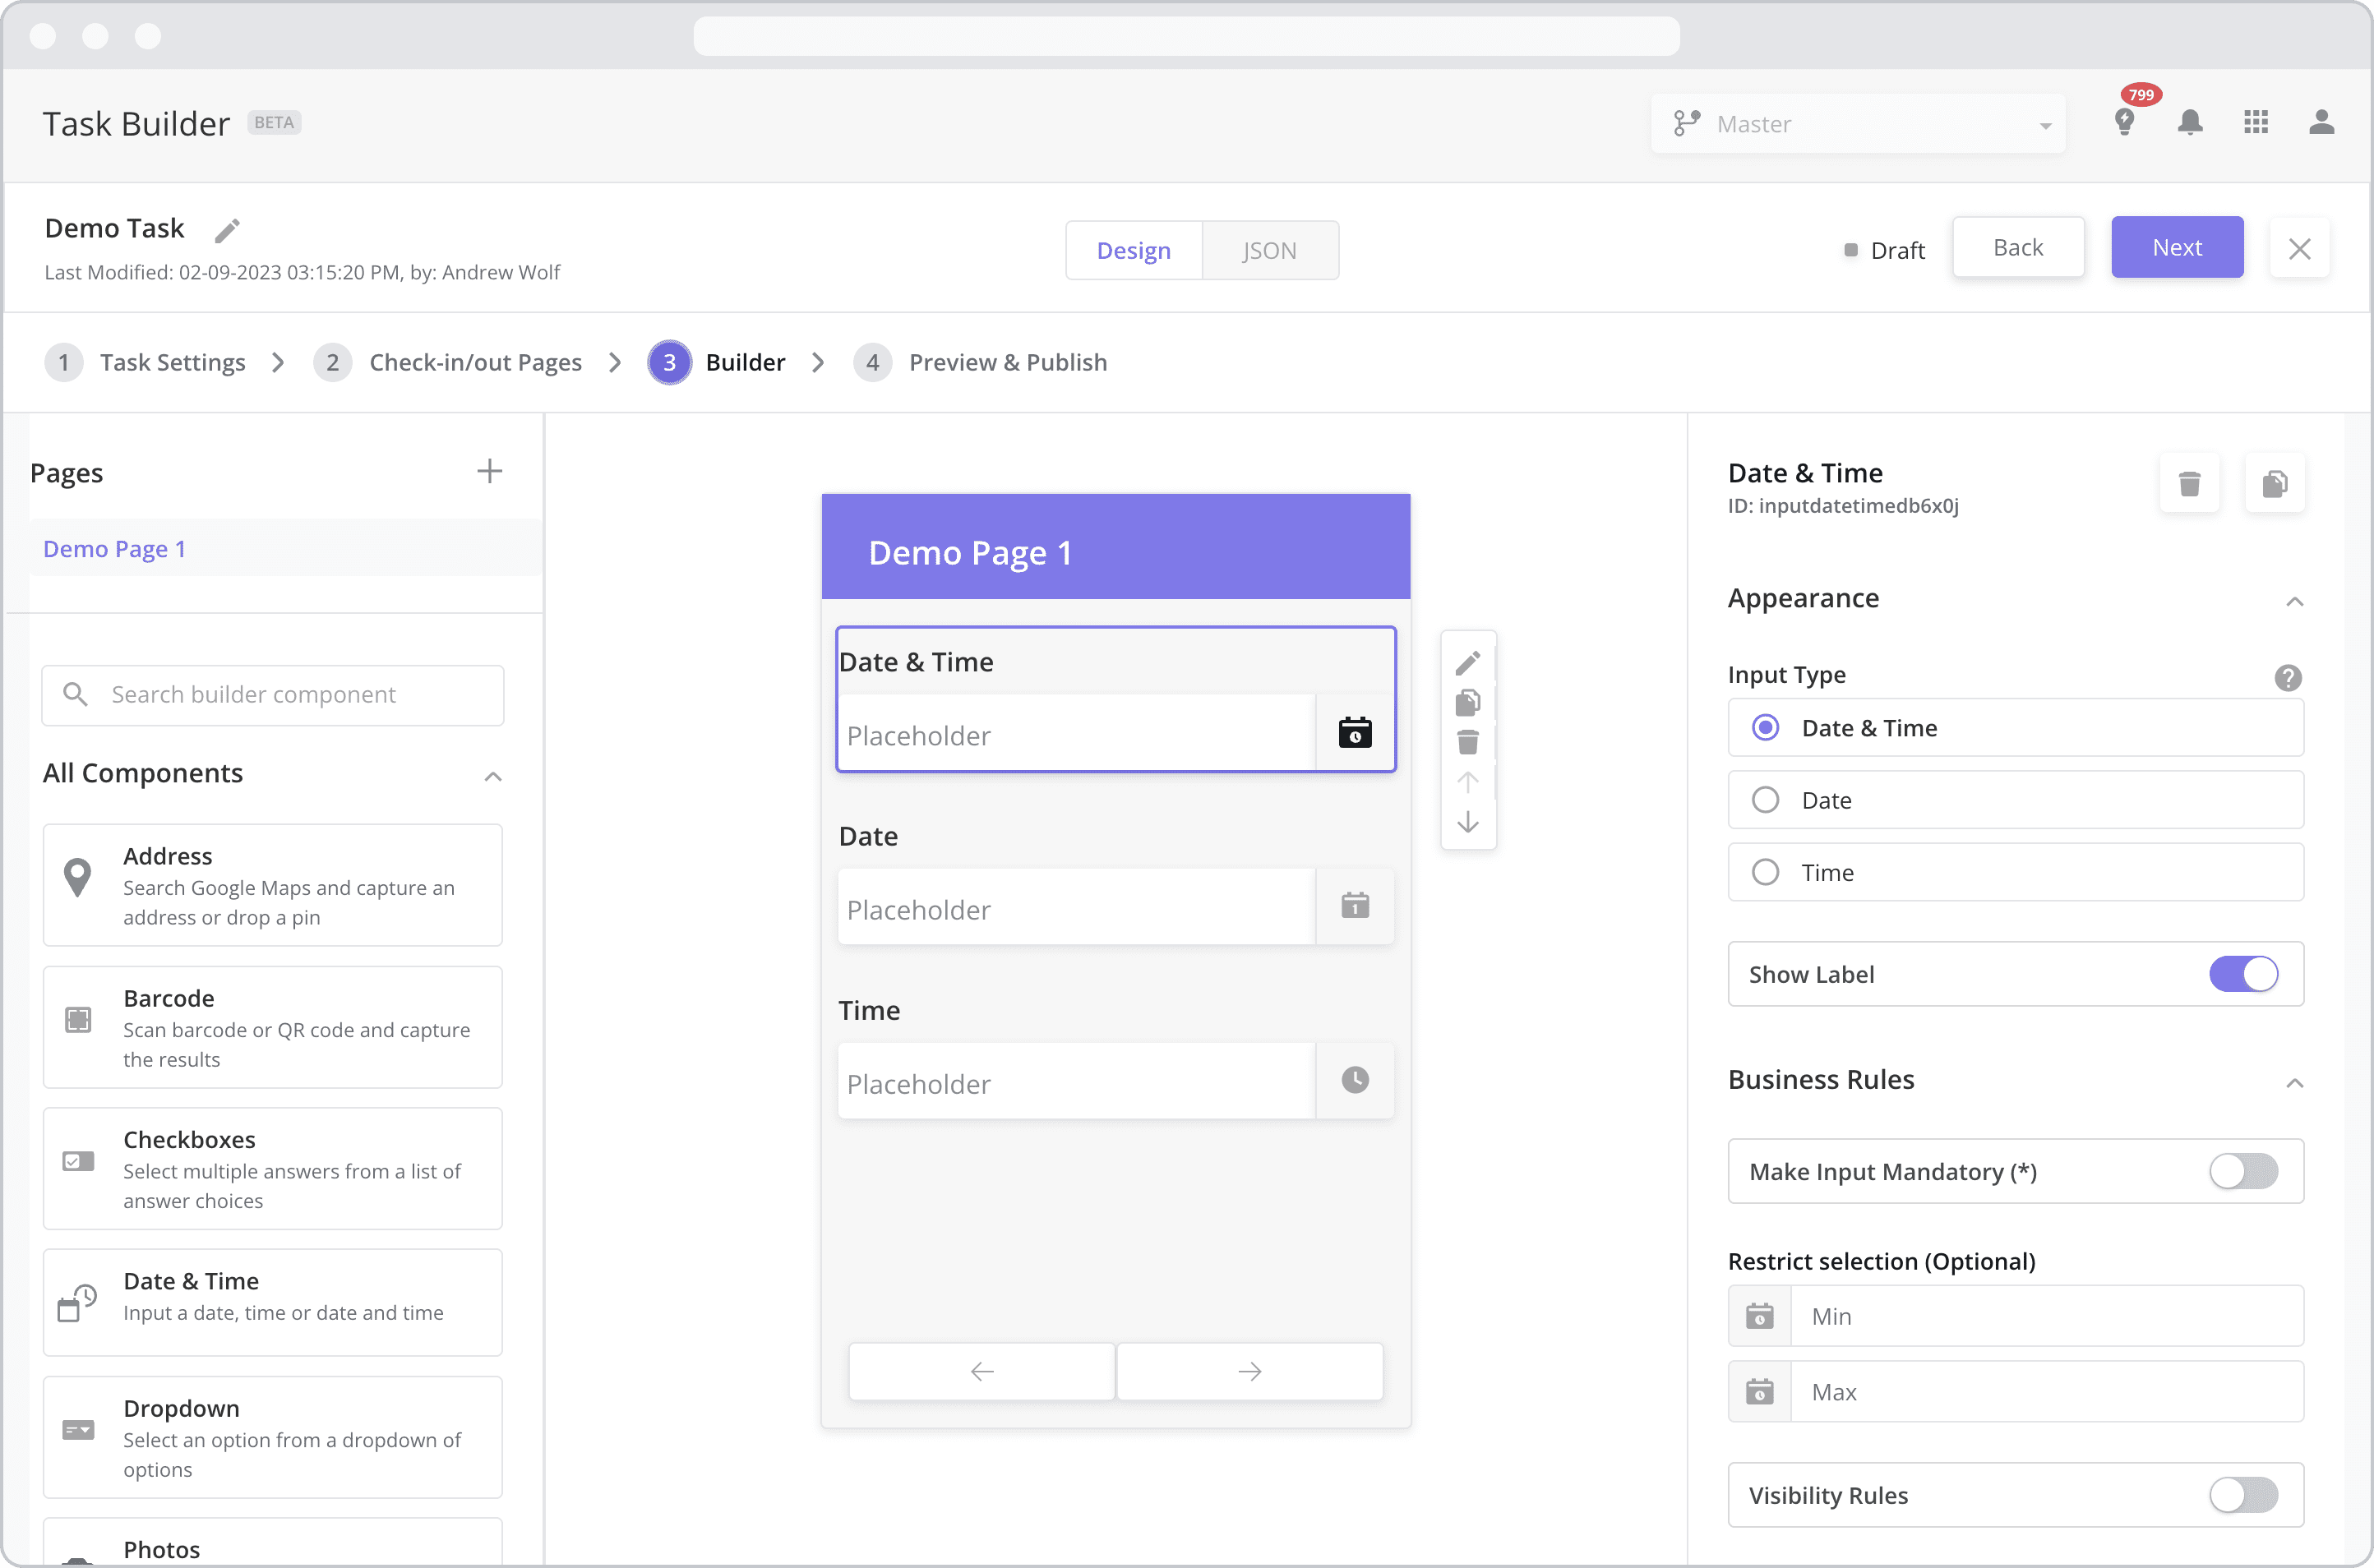The width and height of the screenshot is (2374, 1568).
Task: Open the Date field calendar picker icon
Action: coord(1355,906)
